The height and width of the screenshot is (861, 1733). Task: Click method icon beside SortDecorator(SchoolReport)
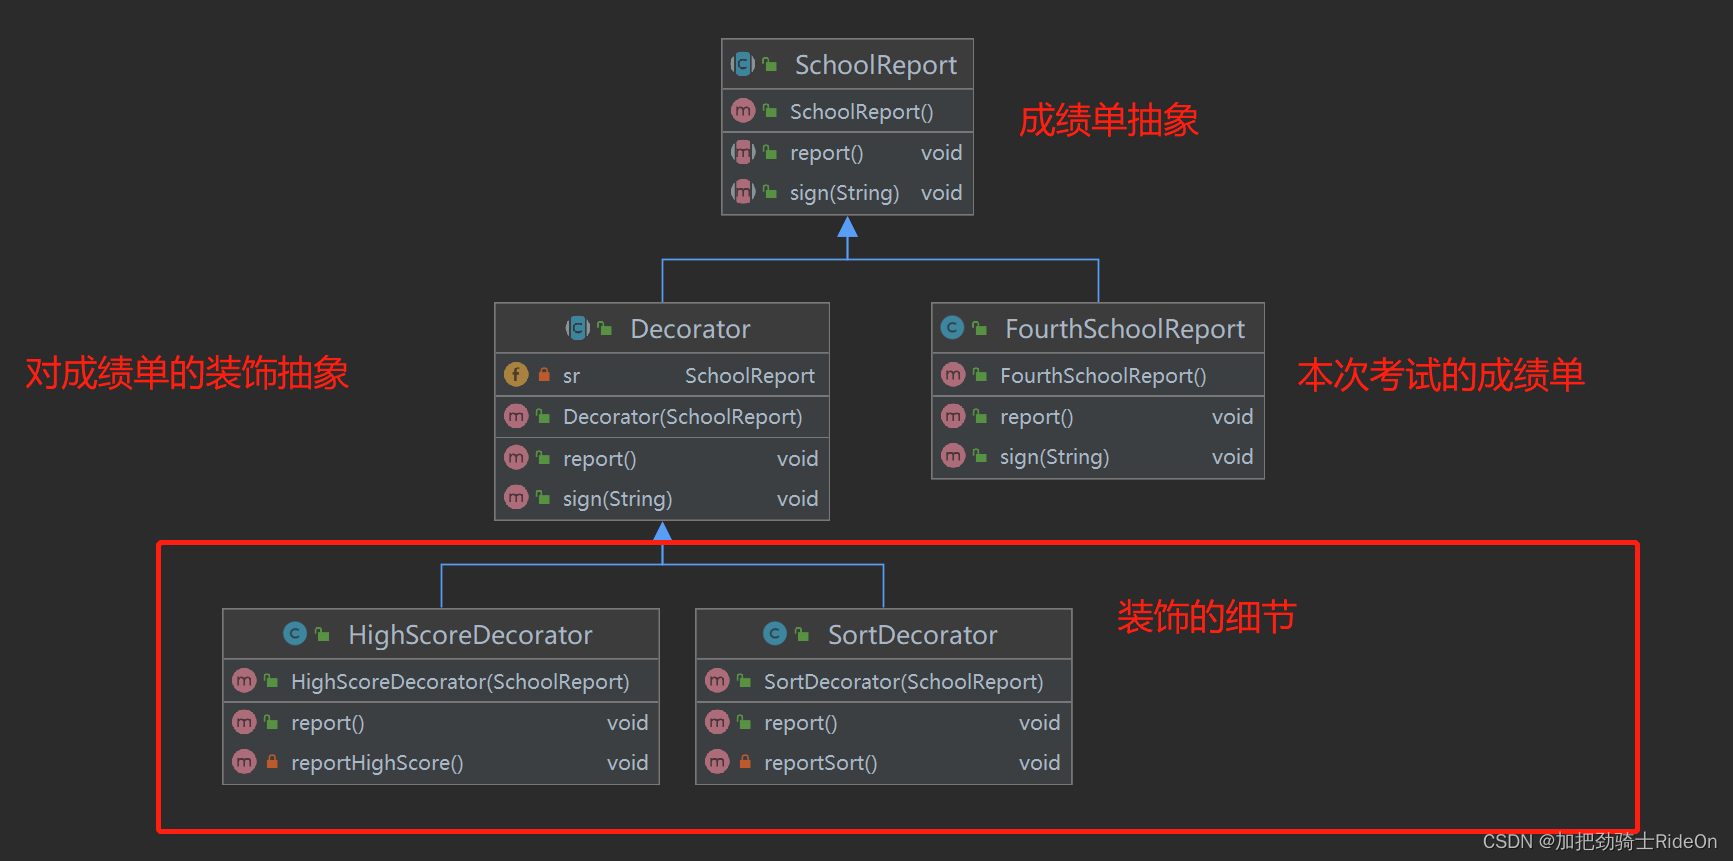tap(717, 681)
